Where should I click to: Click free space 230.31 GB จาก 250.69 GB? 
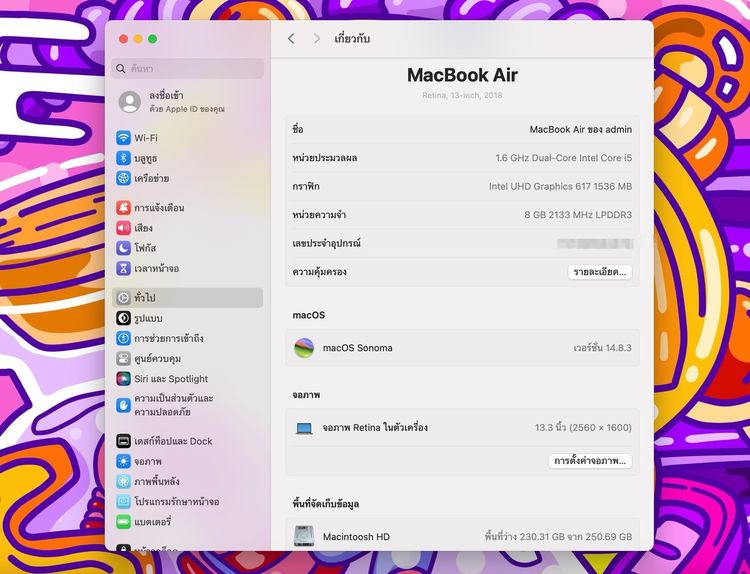pyautogui.click(x=558, y=537)
